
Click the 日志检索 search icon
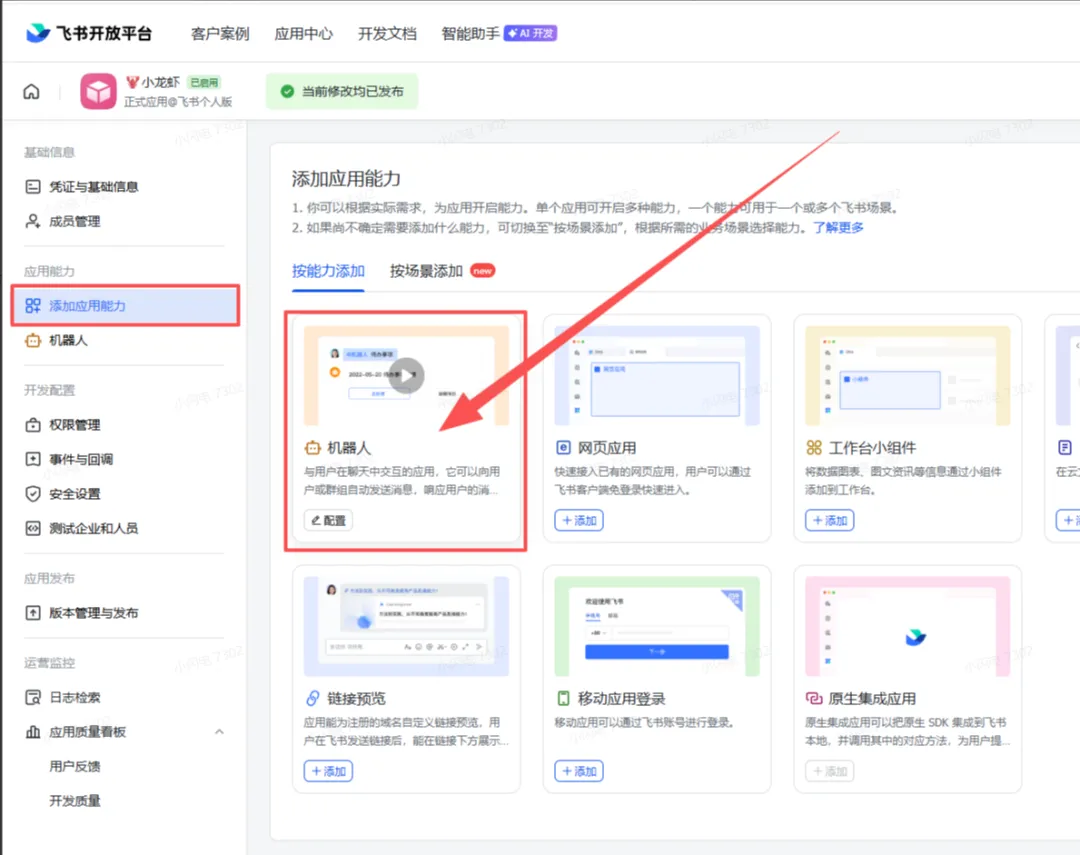[32, 697]
